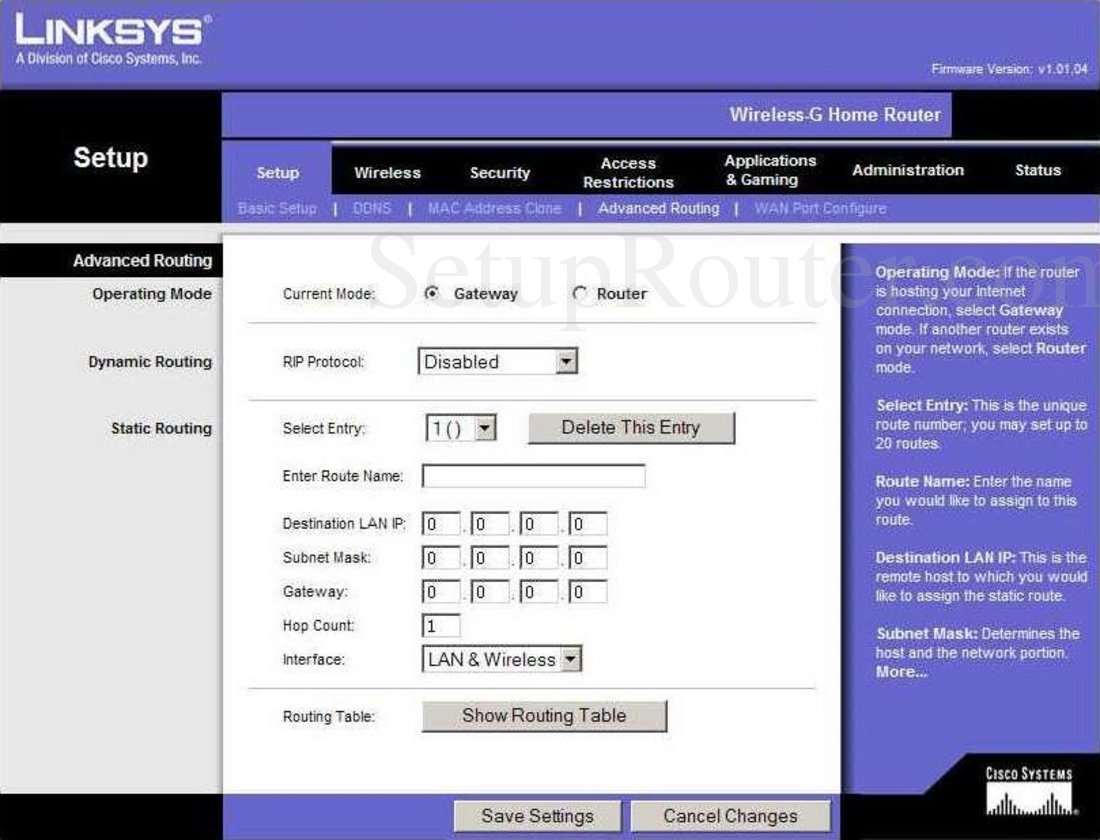Screen dimensions: 1100x840
Task: Select the Gateway operating mode
Action: 431,293
